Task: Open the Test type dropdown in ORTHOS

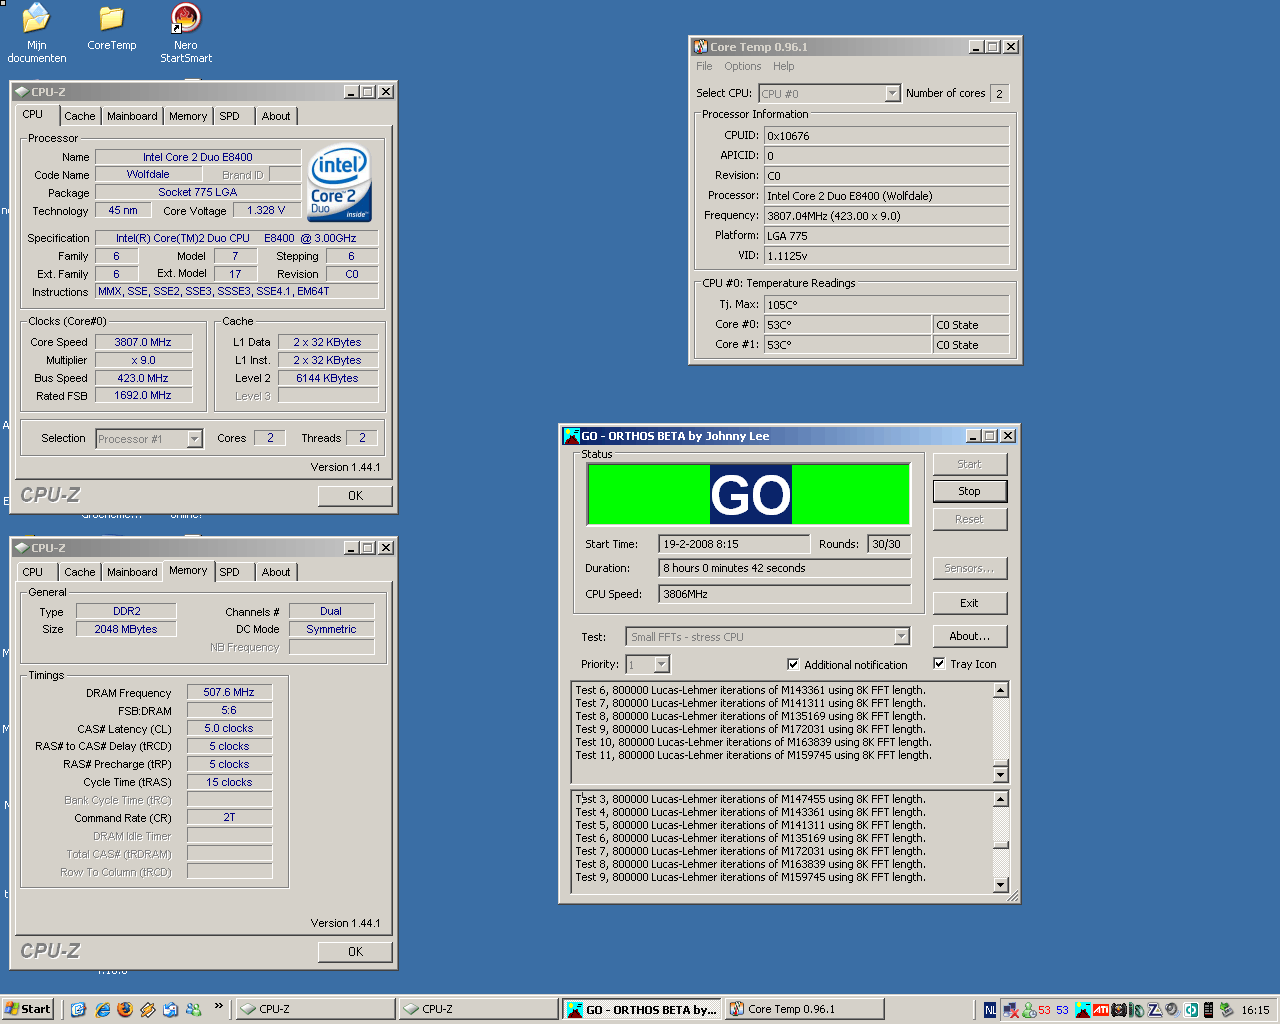Action: [901, 637]
